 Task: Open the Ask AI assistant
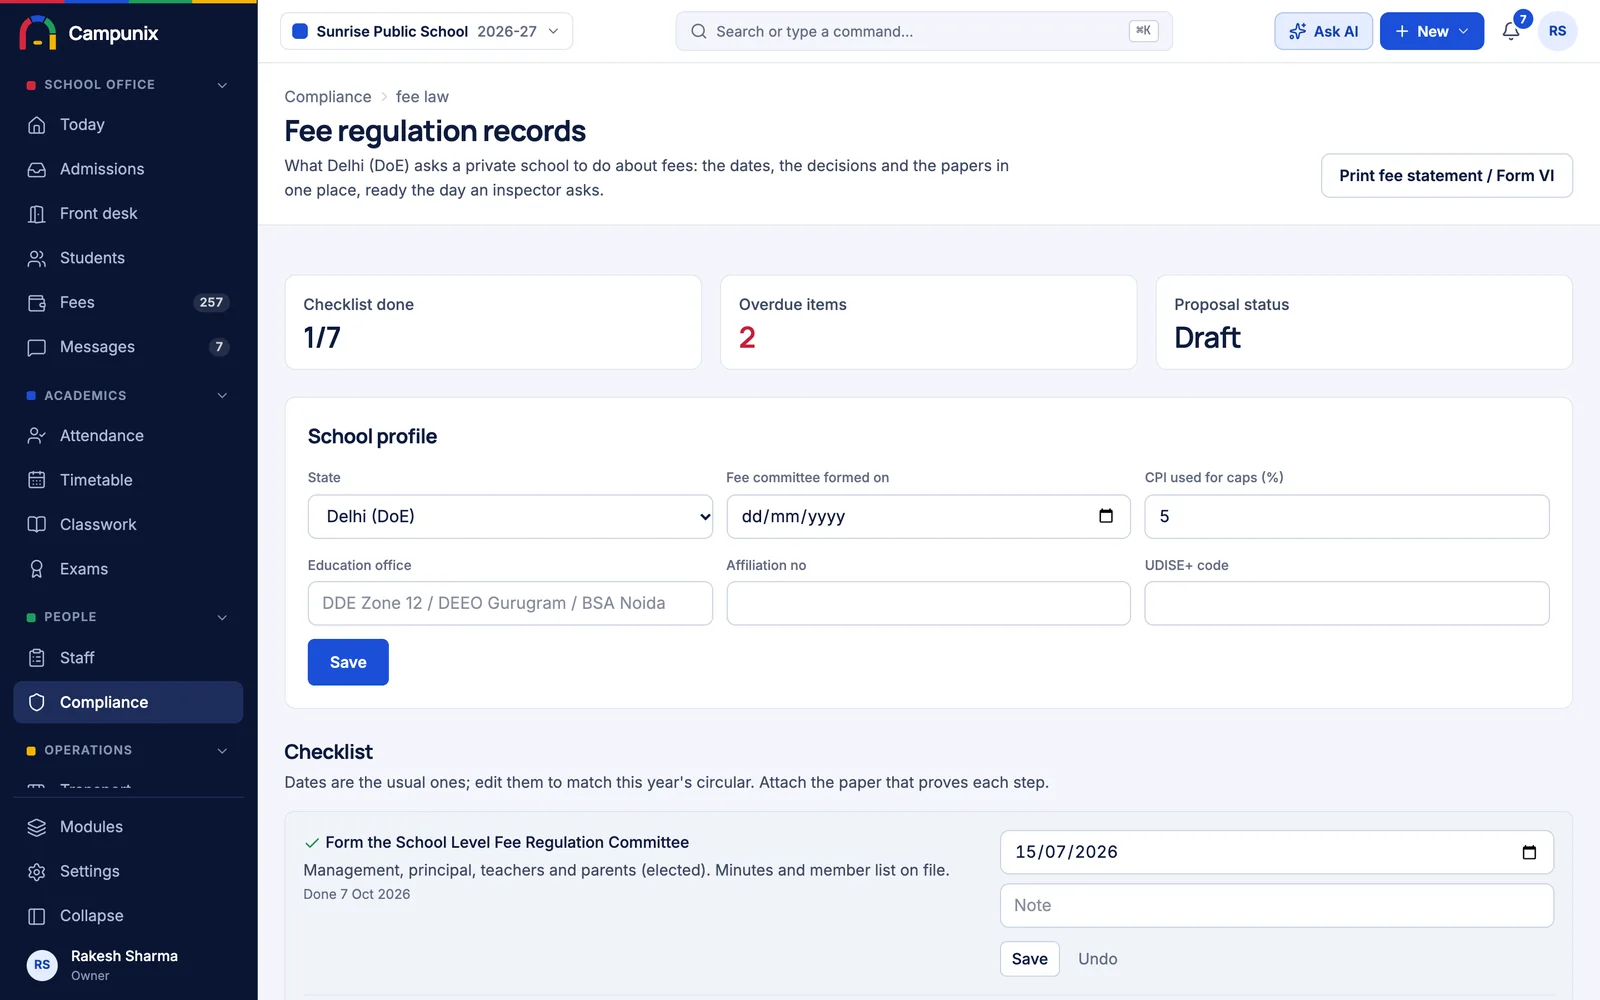1323,31
